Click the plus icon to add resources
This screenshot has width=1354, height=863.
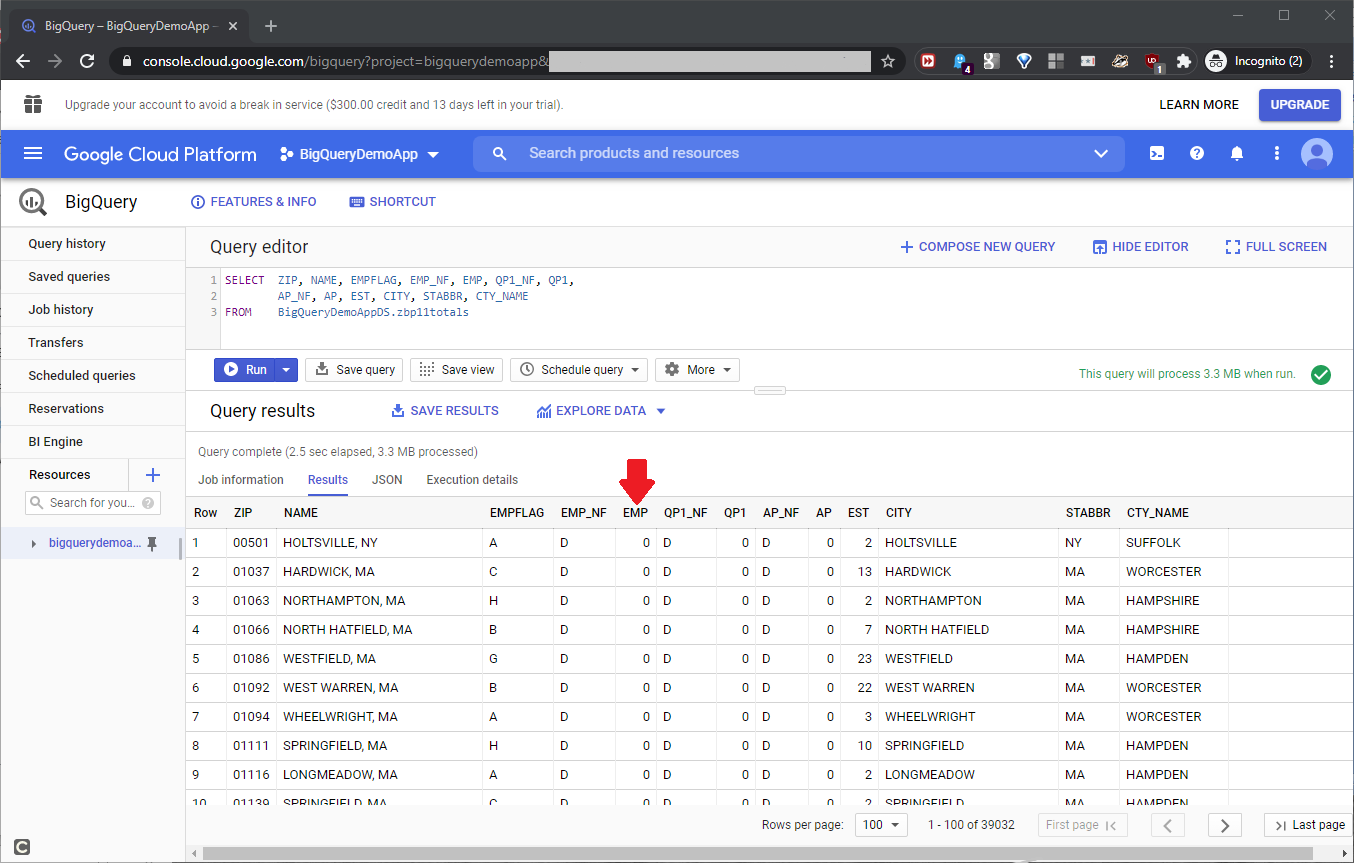pyautogui.click(x=153, y=475)
